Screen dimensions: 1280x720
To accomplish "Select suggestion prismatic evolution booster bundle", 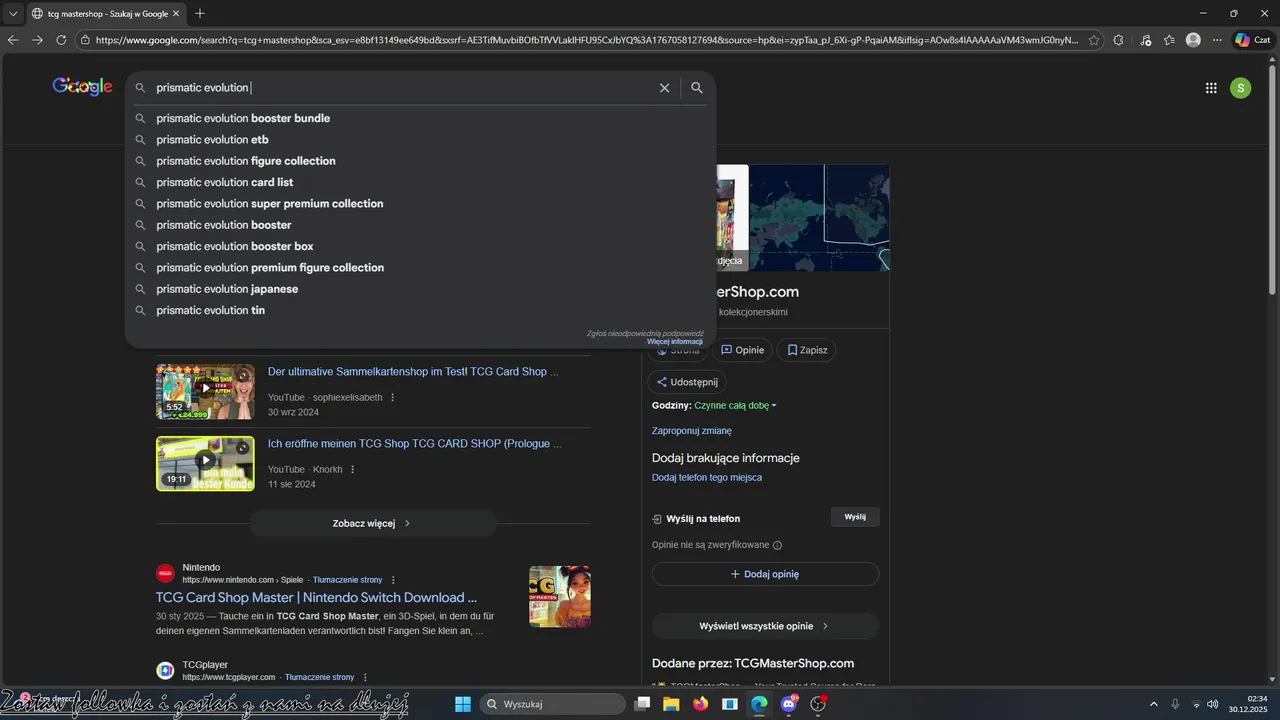I will coord(420,118).
